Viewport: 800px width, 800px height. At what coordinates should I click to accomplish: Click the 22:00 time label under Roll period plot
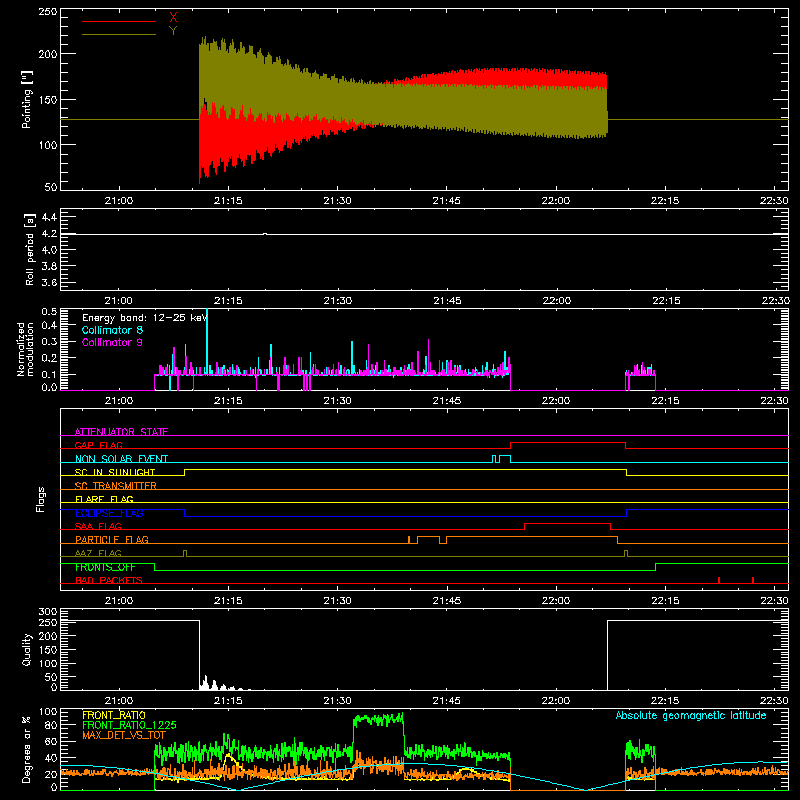pyautogui.click(x=556, y=301)
